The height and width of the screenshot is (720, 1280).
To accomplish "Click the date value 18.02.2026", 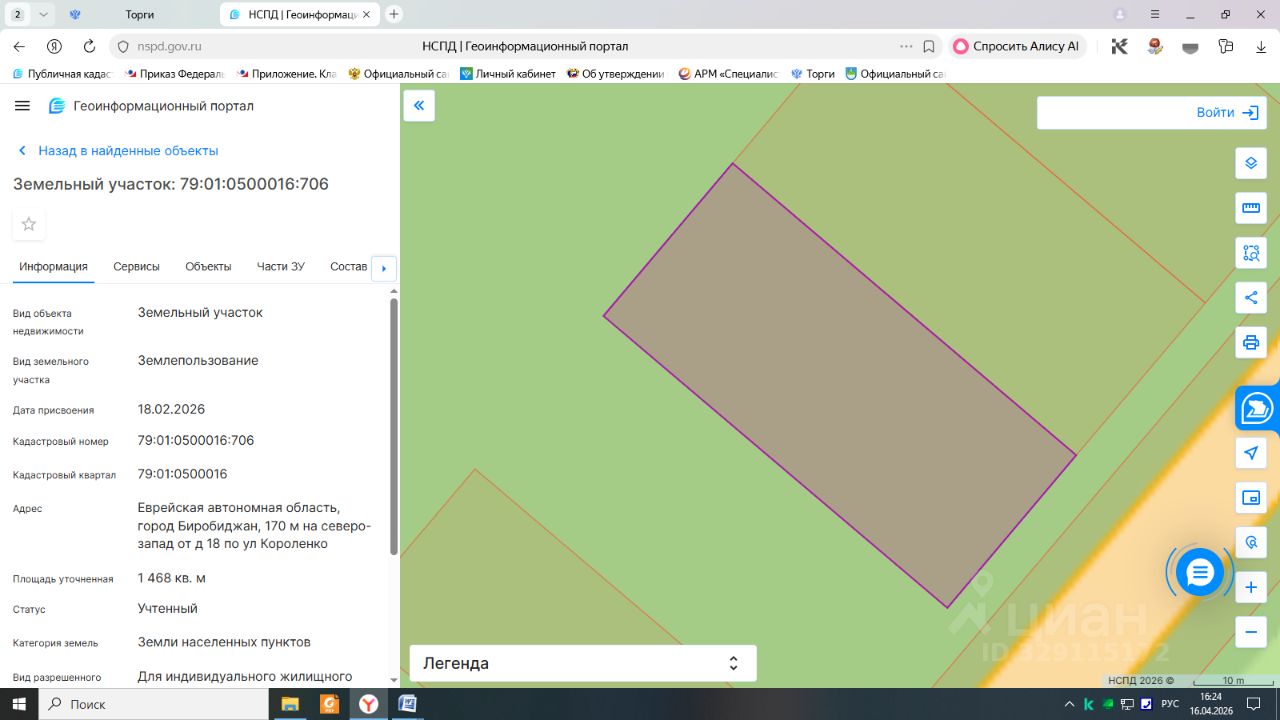I will click(171, 409).
